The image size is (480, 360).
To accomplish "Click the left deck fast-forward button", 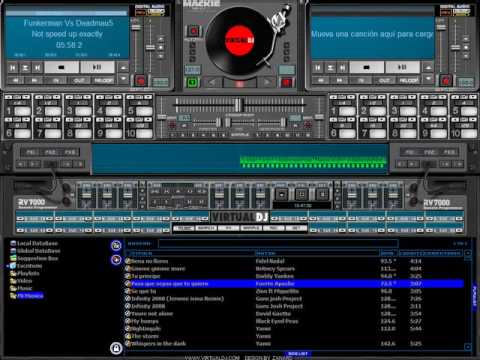I will pos(34,80).
